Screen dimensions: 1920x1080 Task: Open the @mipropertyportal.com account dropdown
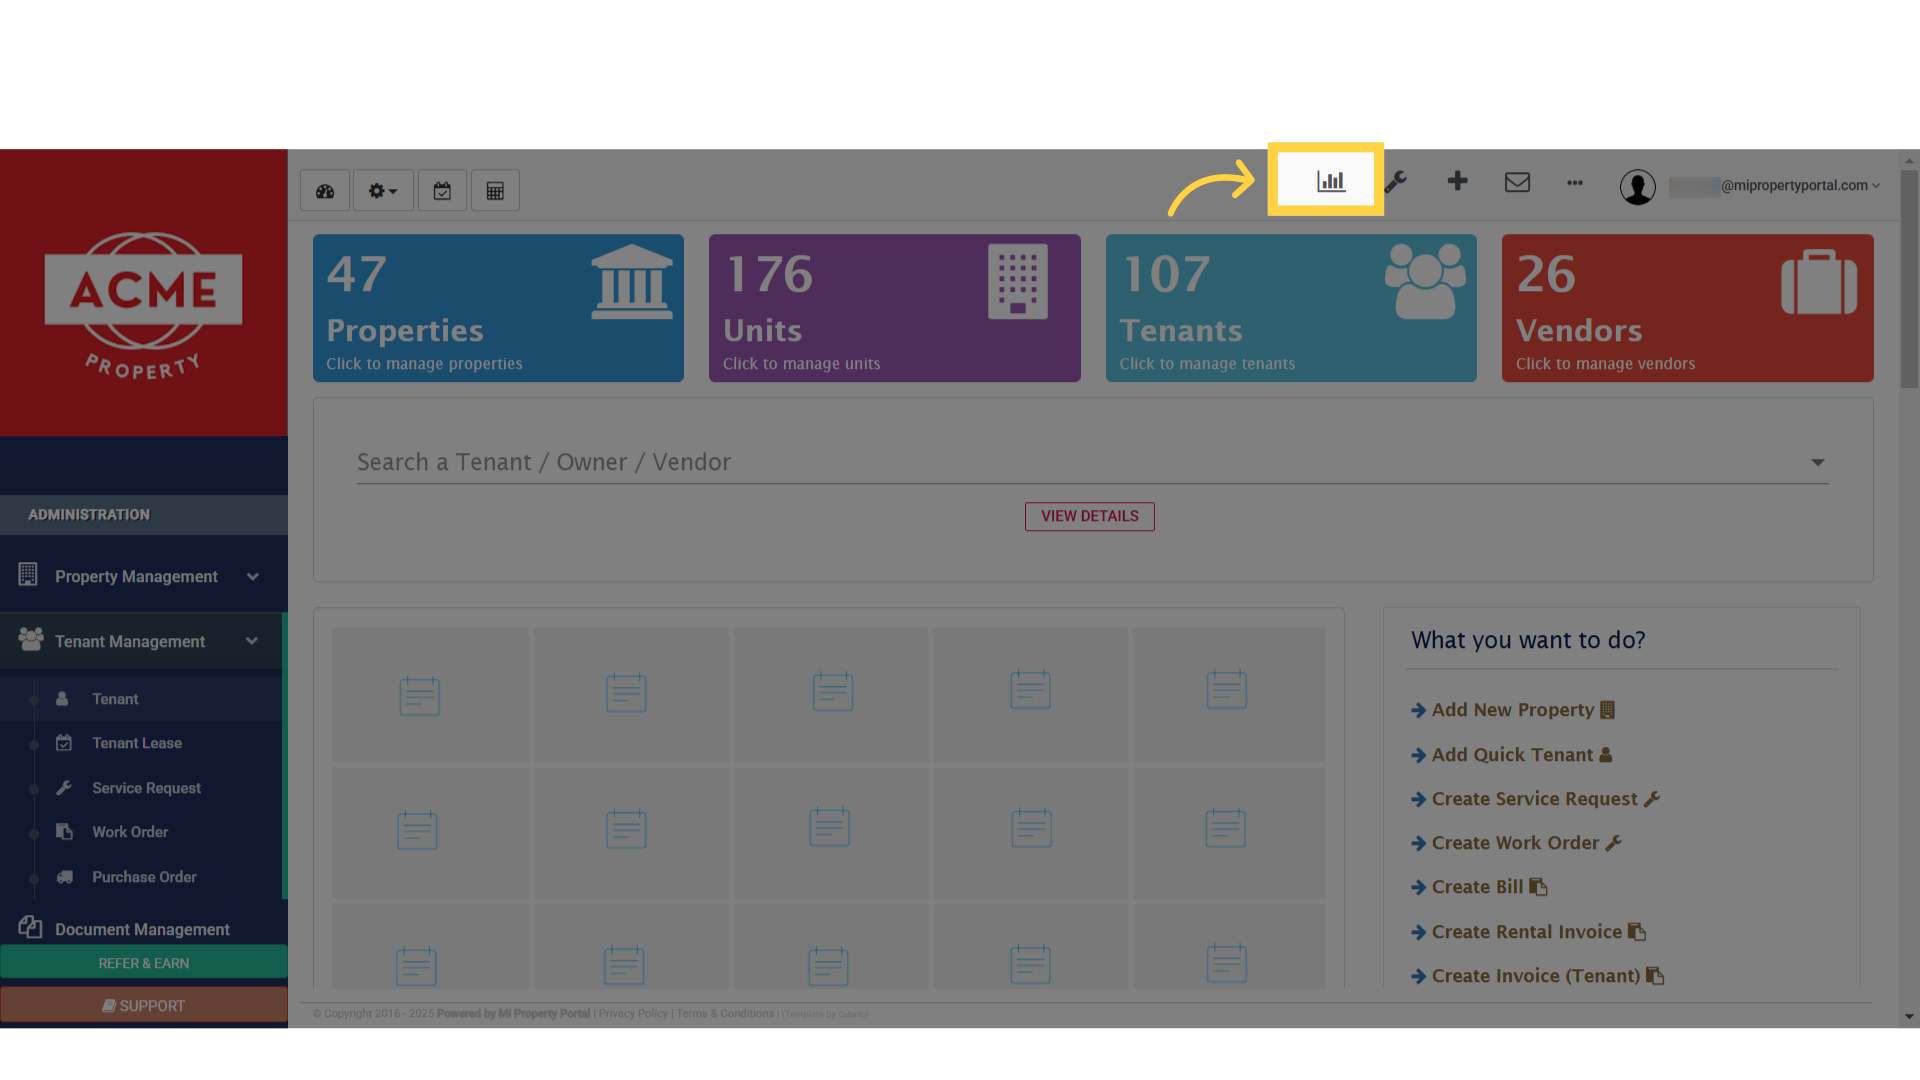click(1775, 186)
